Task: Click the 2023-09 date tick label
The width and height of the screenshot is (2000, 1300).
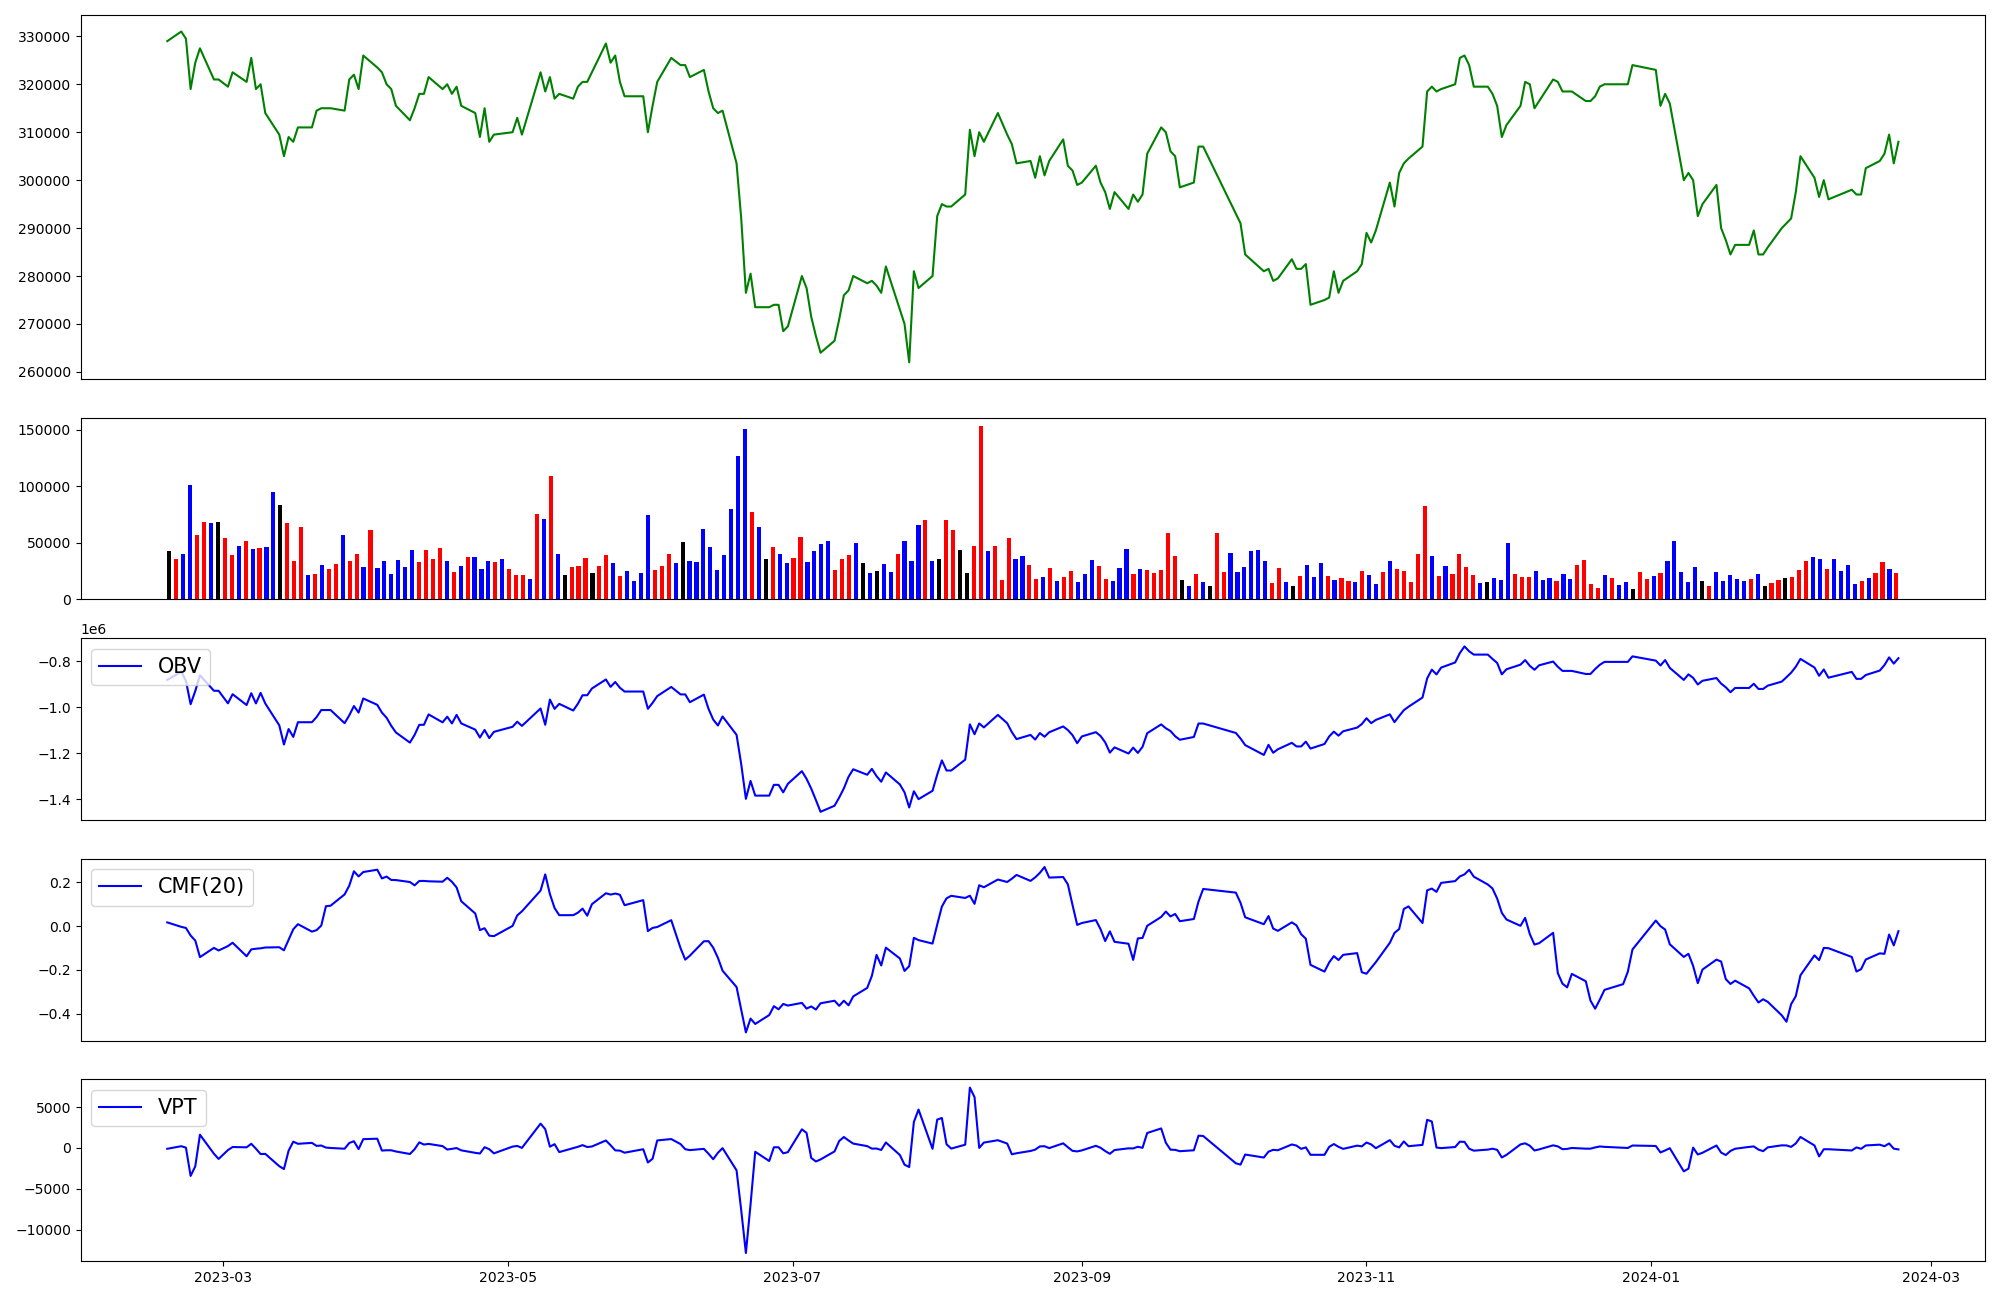Action: (x=1082, y=1277)
